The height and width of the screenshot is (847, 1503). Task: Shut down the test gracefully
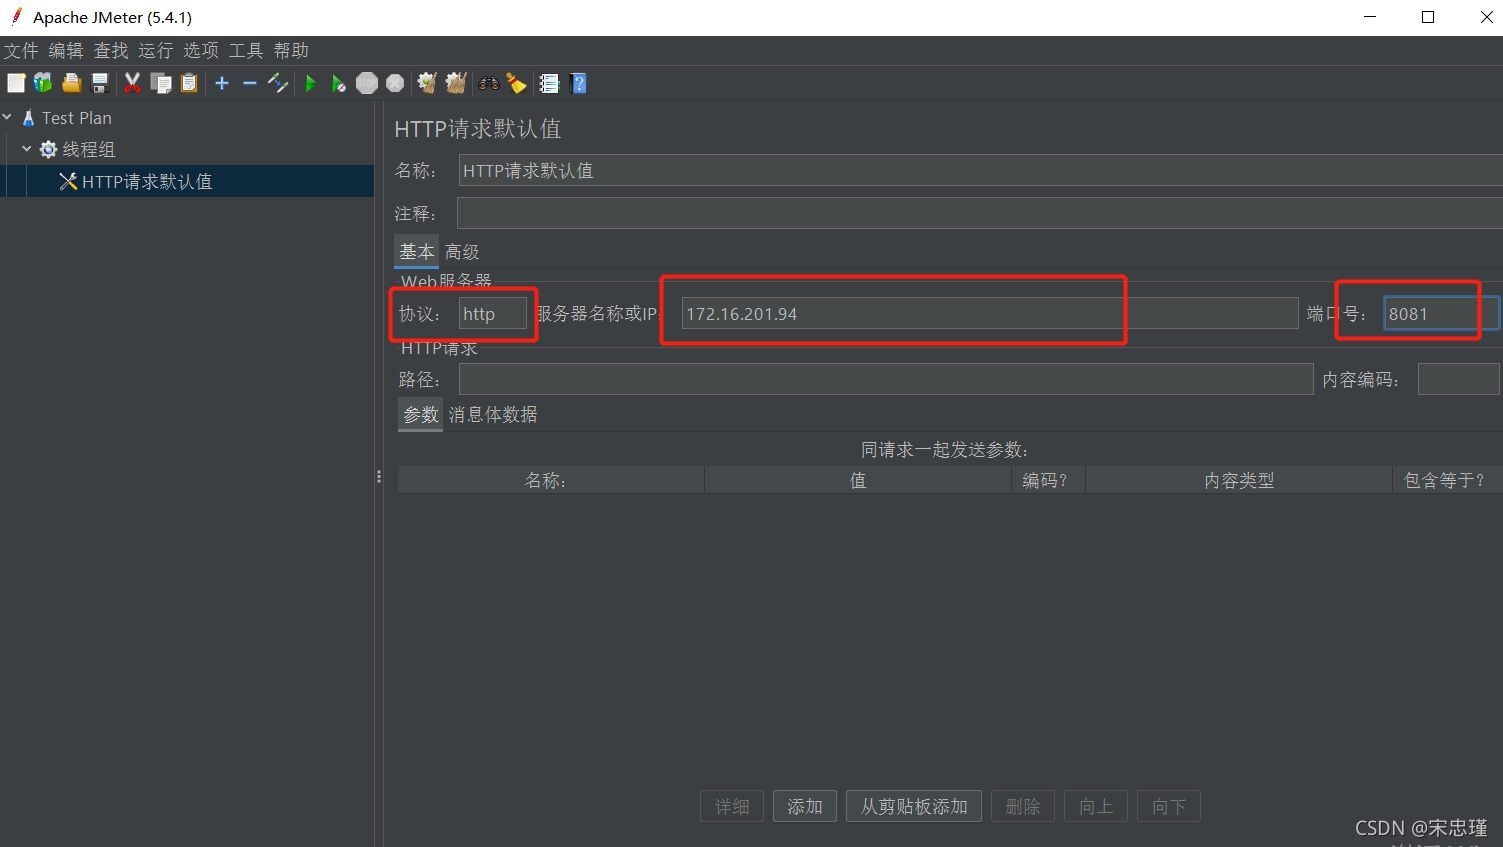click(395, 83)
